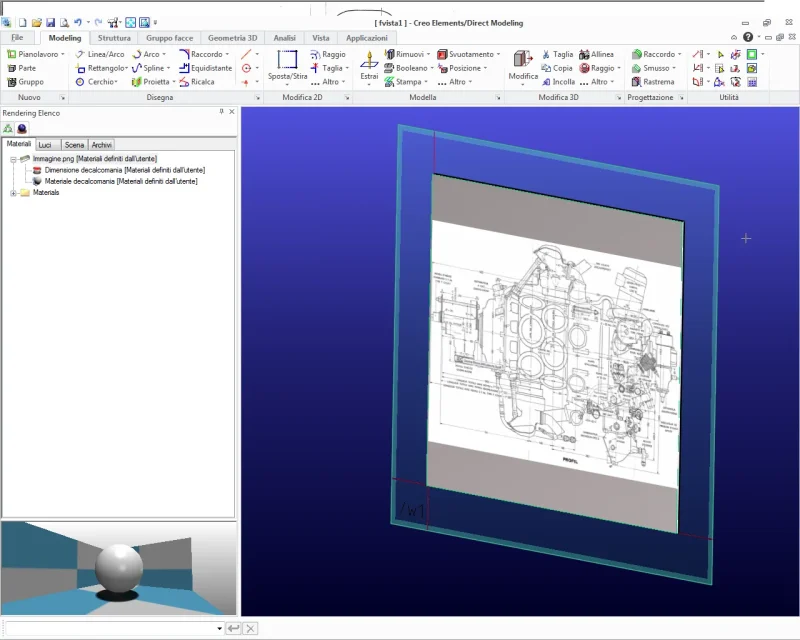
Task: Open the Rimuovi dropdown
Action: coord(429,54)
